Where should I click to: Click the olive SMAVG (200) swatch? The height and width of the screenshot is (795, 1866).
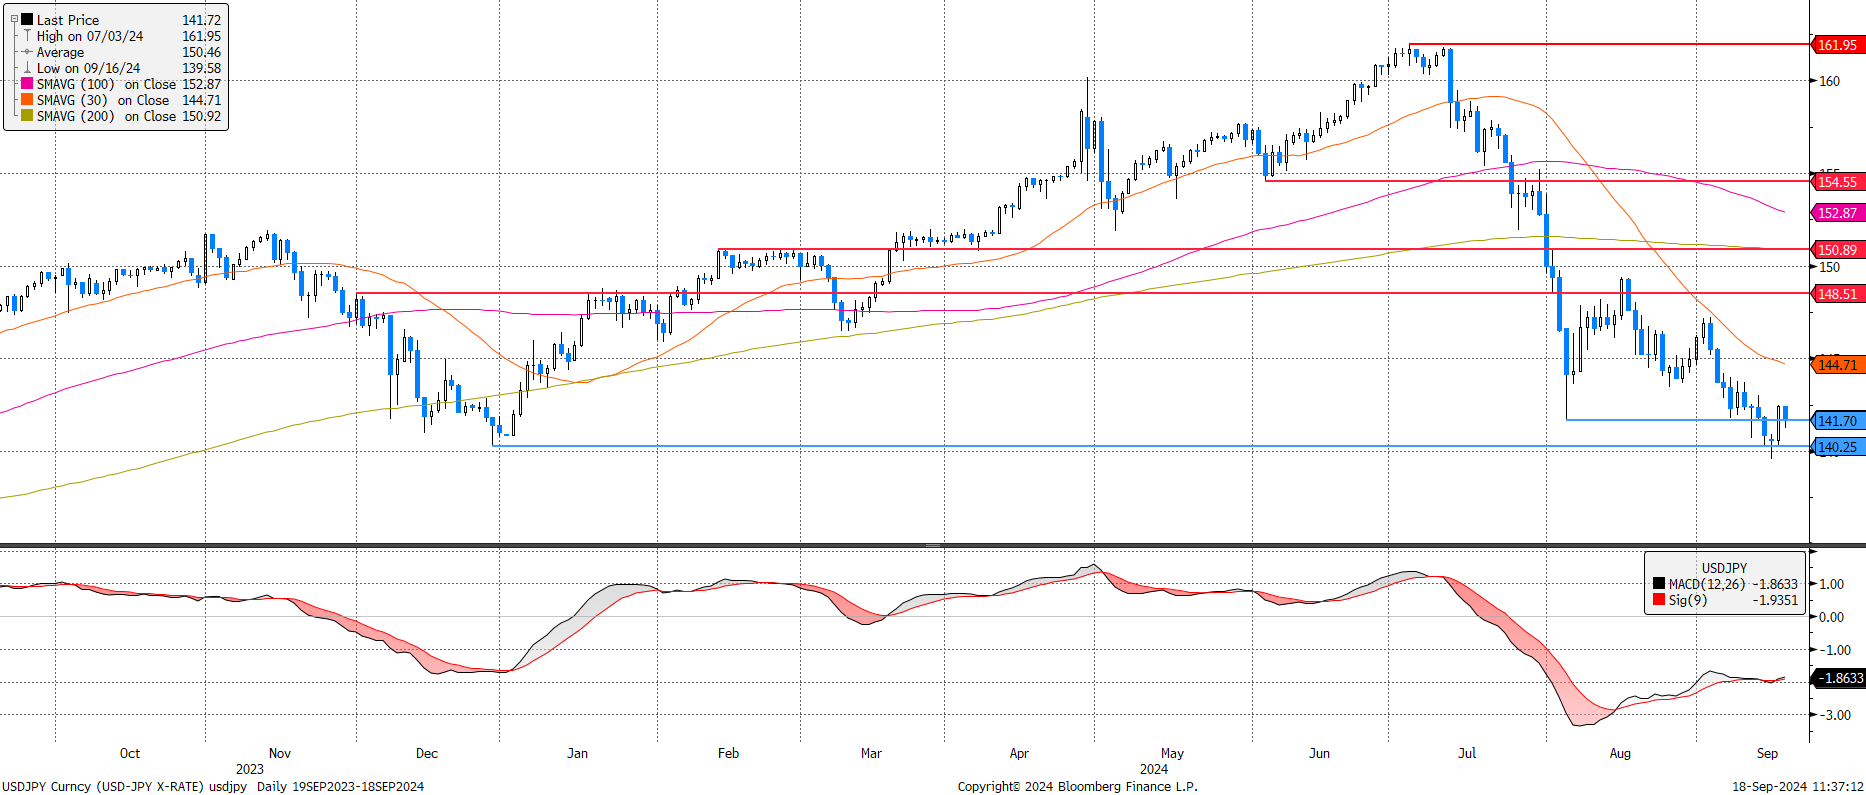(x=27, y=116)
